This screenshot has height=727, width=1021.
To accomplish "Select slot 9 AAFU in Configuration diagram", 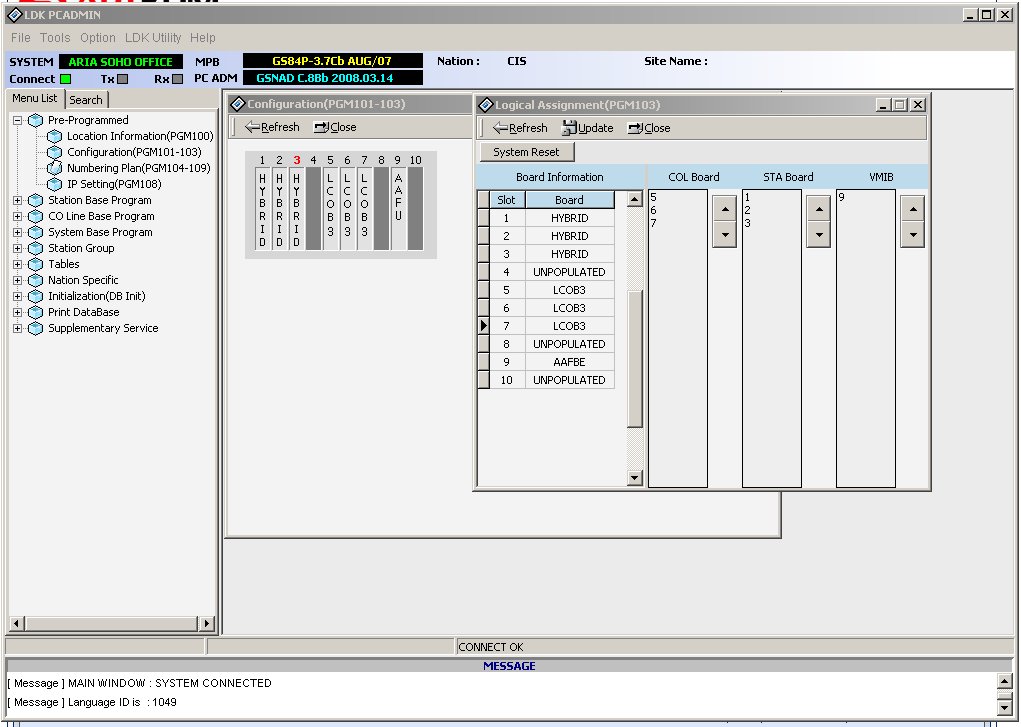I will click(399, 208).
